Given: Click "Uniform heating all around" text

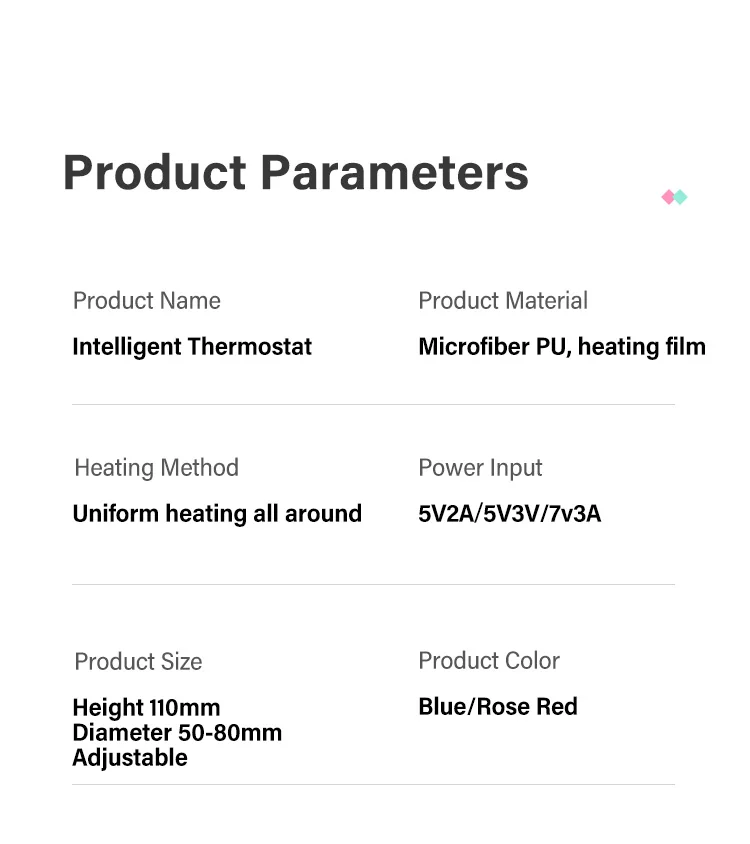Looking at the screenshot, I should [x=217, y=514].
